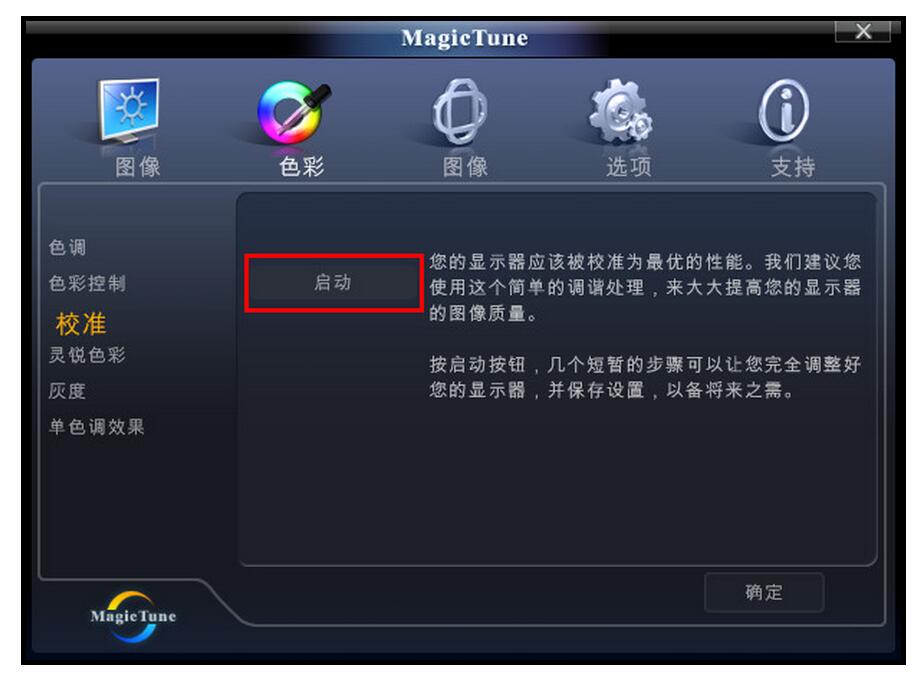This screenshot has height=695, width=921.
Task: Open the info 支持 icon
Action: (784, 111)
